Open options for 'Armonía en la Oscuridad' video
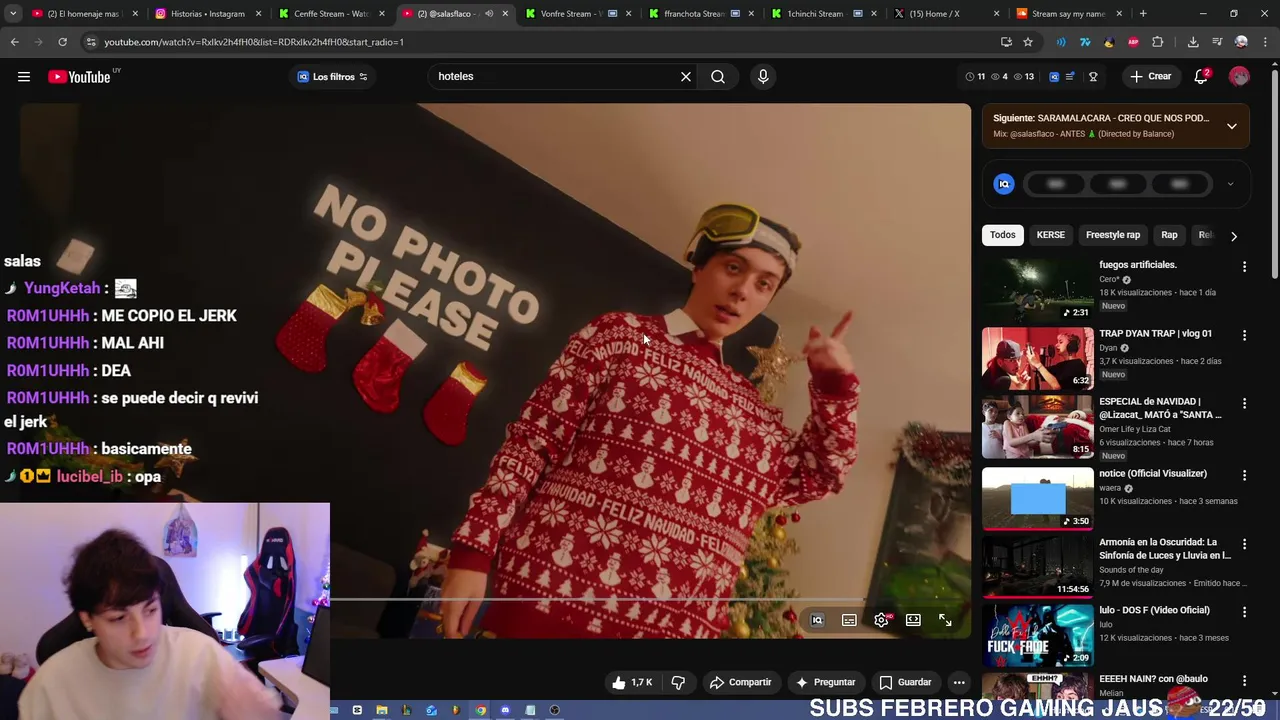Screen dimensions: 1280x720 tap(1244, 544)
